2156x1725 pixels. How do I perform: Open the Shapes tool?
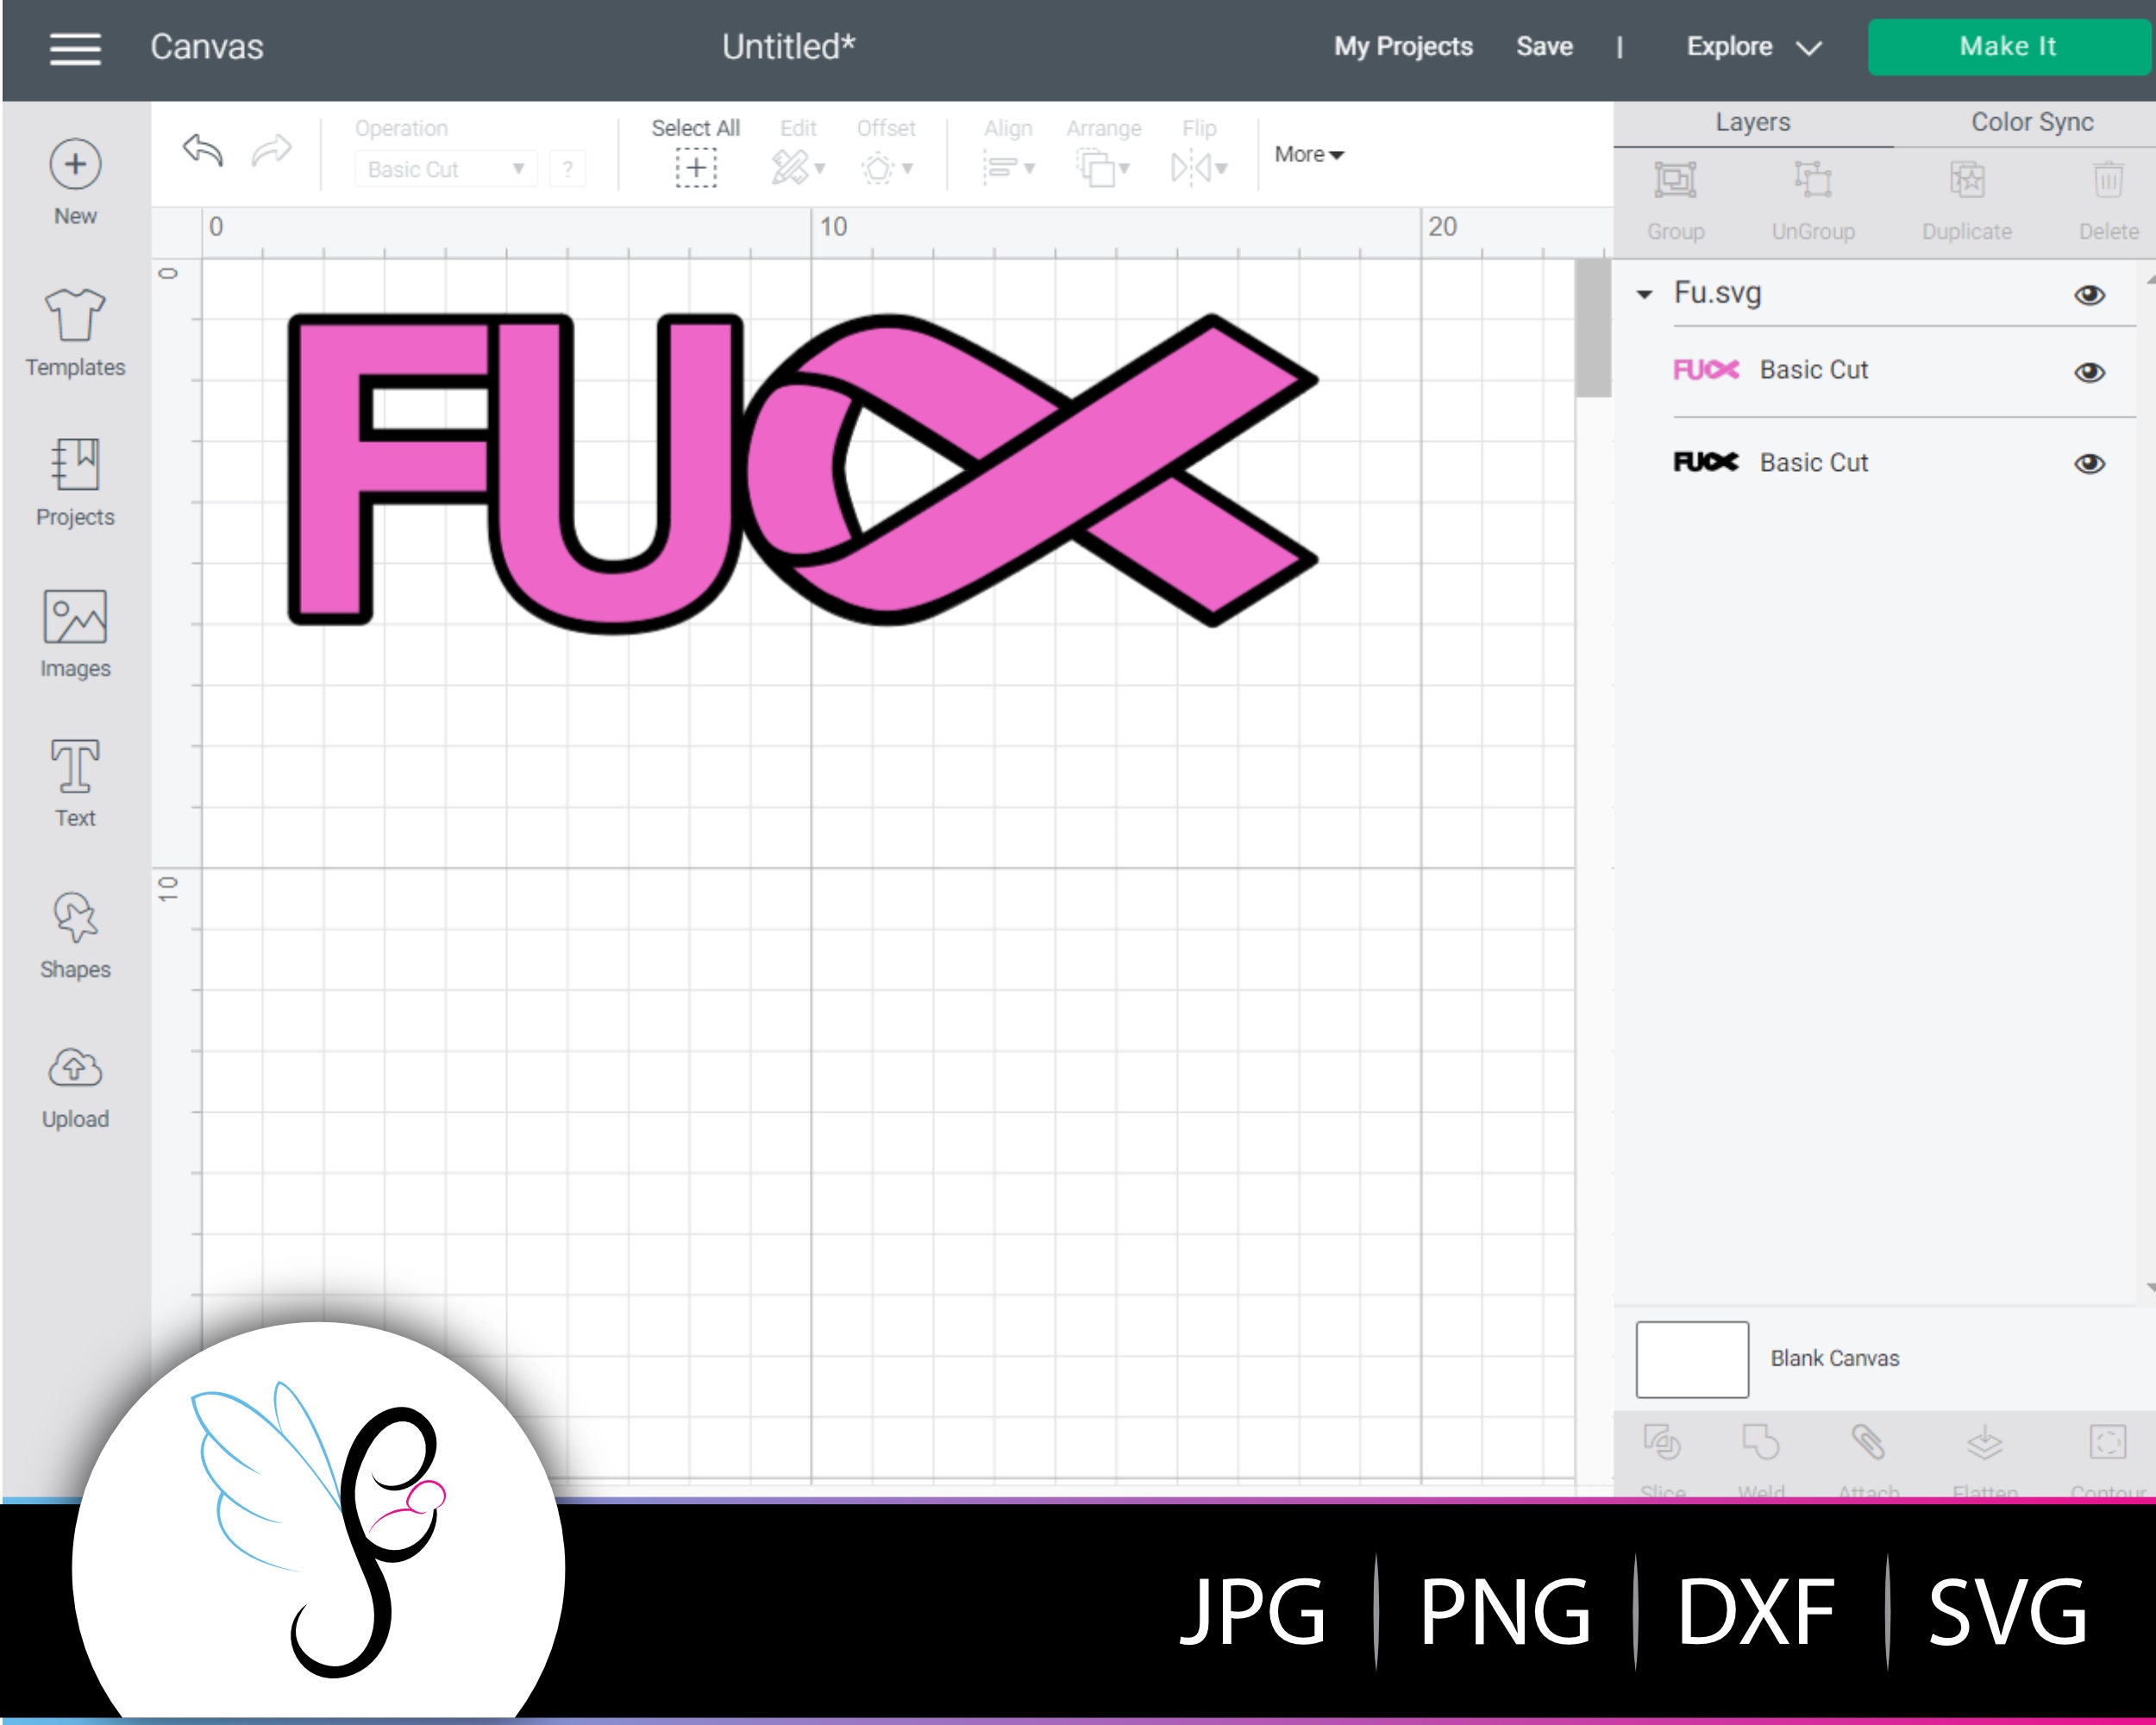coord(75,935)
